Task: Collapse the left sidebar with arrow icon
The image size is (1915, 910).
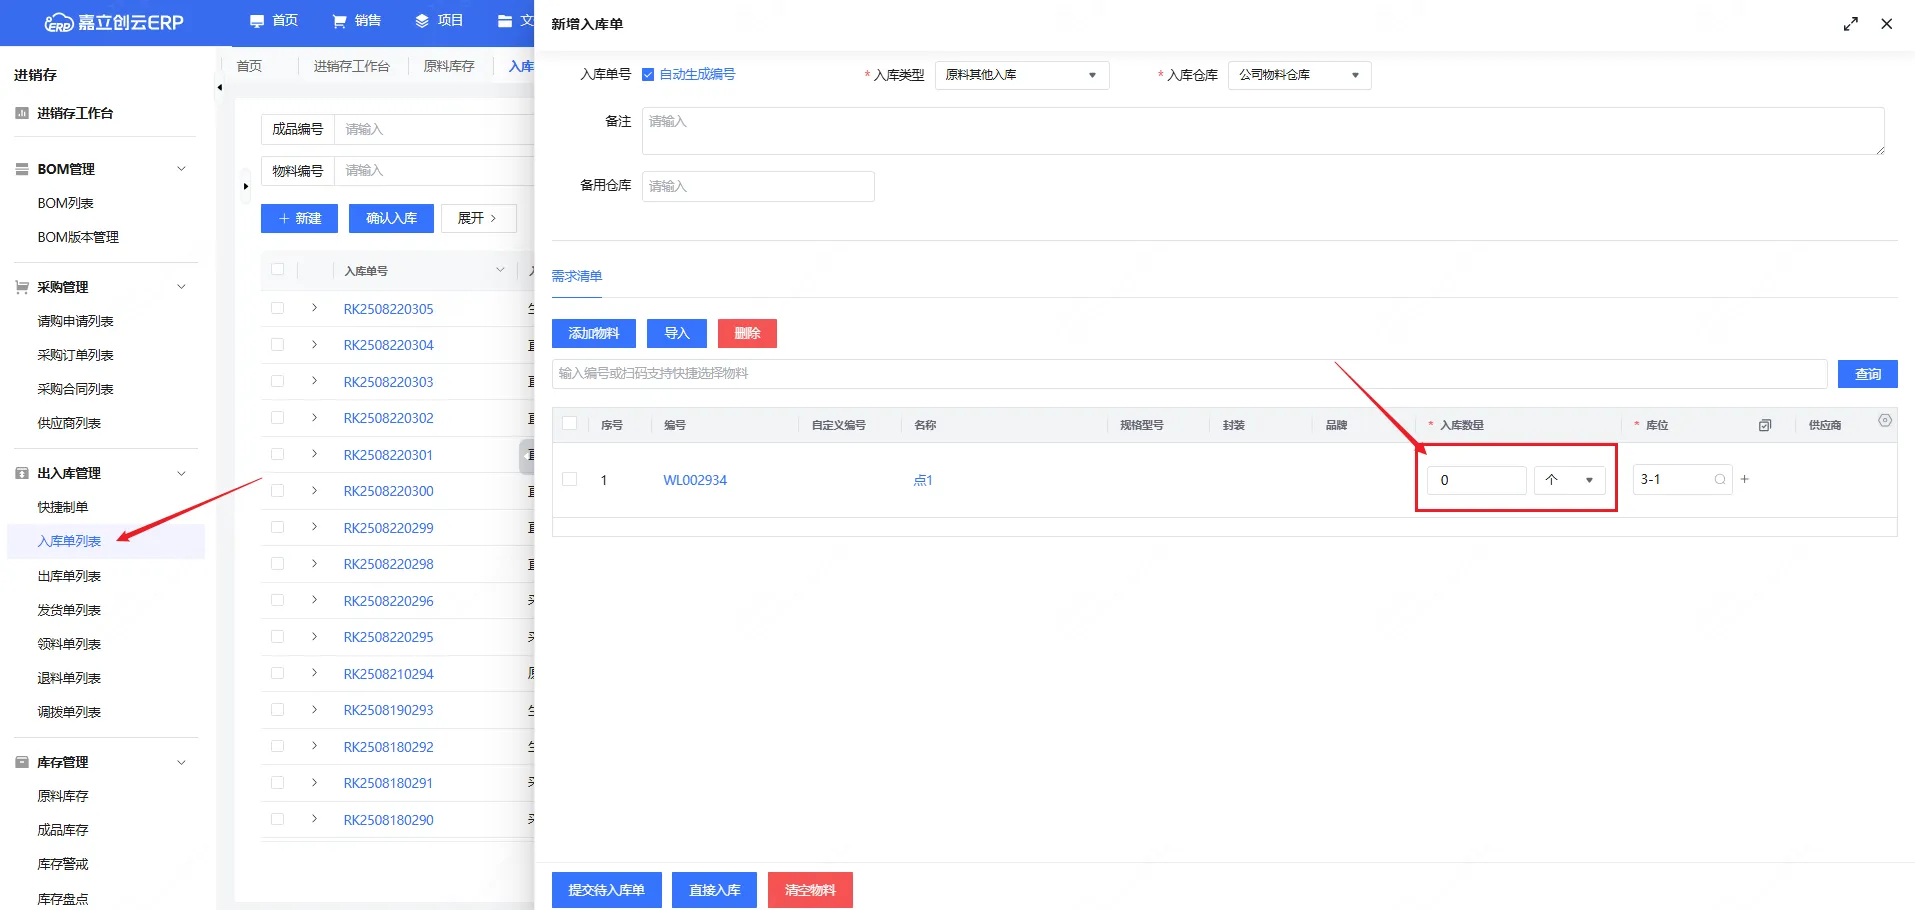Action: (x=219, y=88)
